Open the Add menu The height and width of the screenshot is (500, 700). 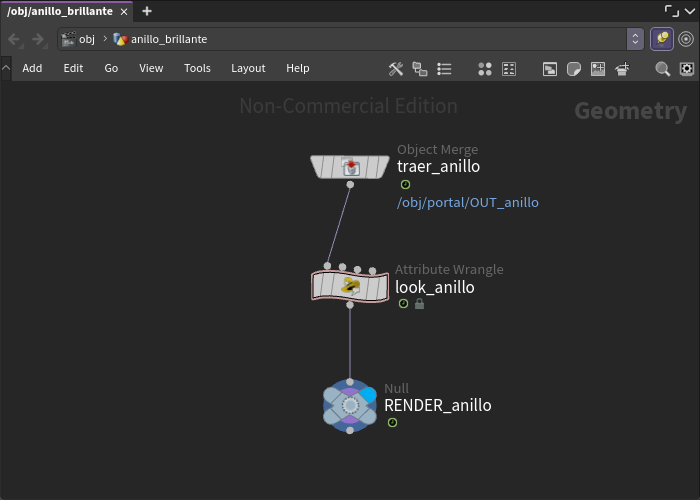[x=32, y=68]
